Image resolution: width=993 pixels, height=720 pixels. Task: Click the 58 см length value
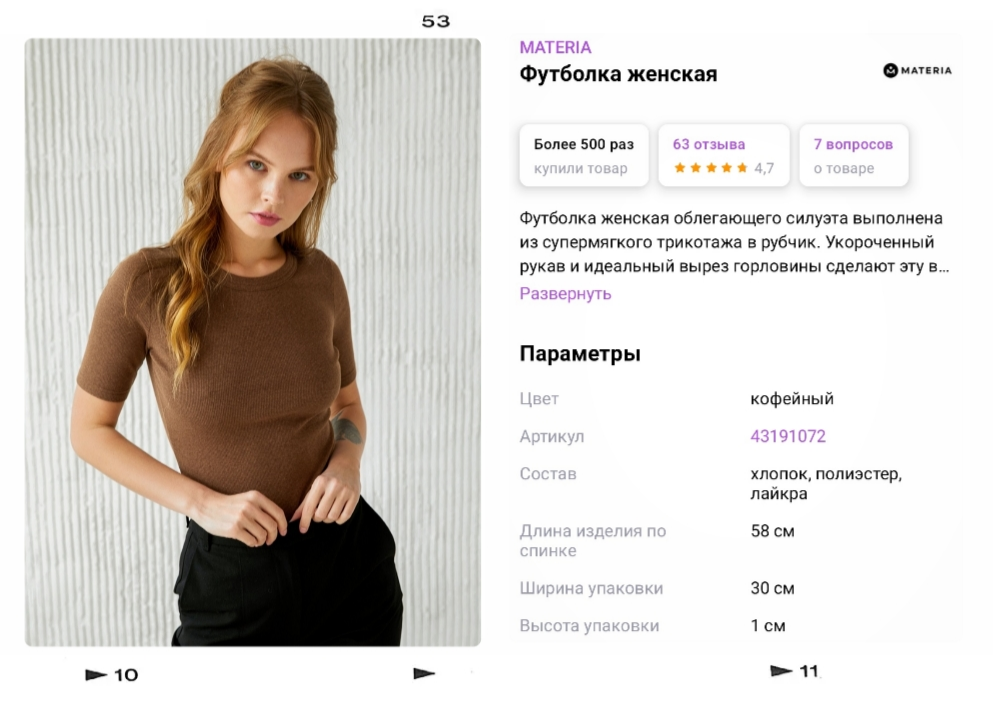[773, 531]
